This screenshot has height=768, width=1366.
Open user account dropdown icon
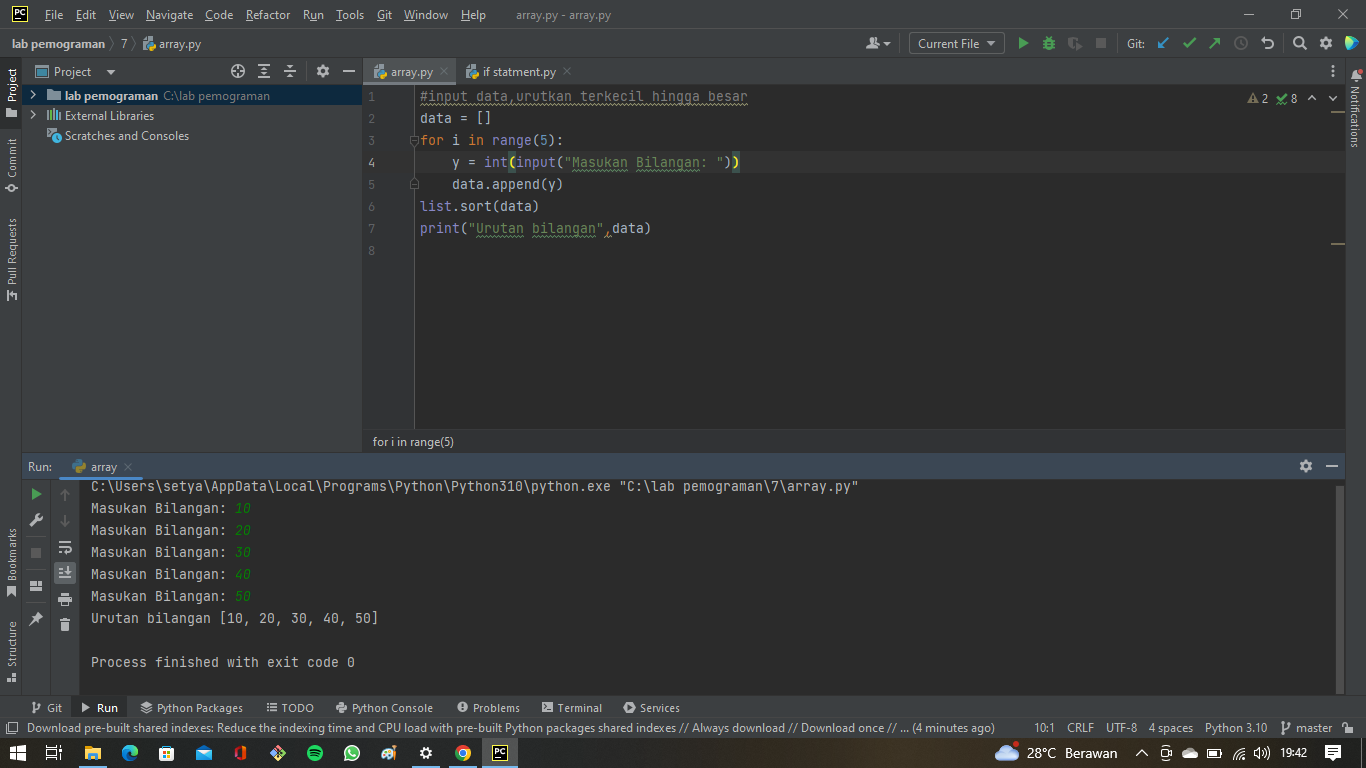[879, 43]
